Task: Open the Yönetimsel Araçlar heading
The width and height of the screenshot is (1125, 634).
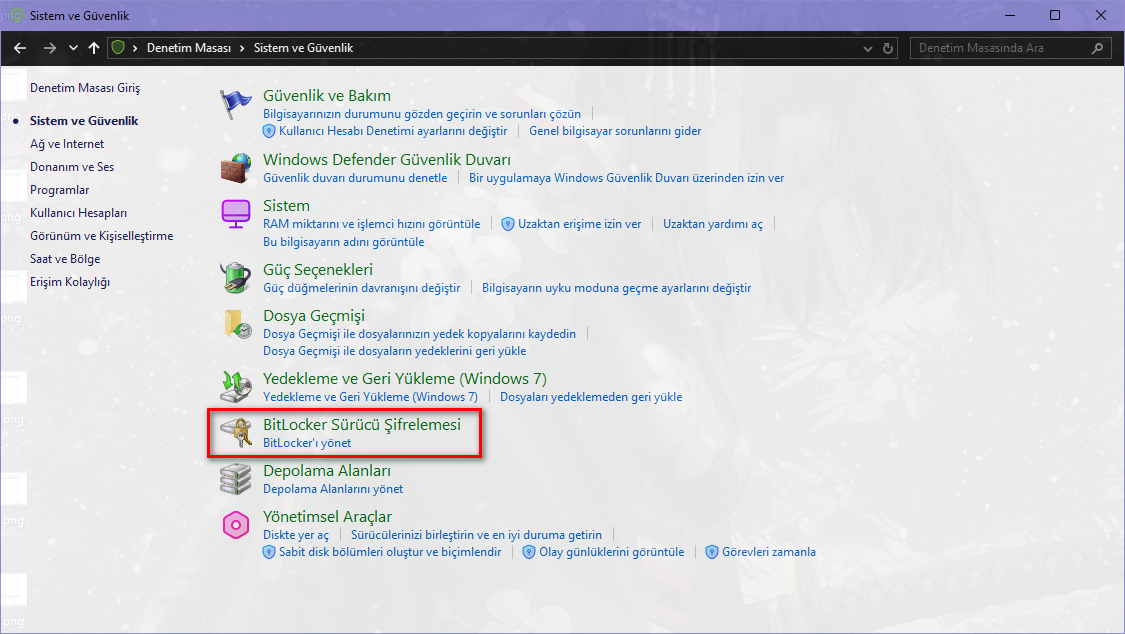Action: pos(327,516)
